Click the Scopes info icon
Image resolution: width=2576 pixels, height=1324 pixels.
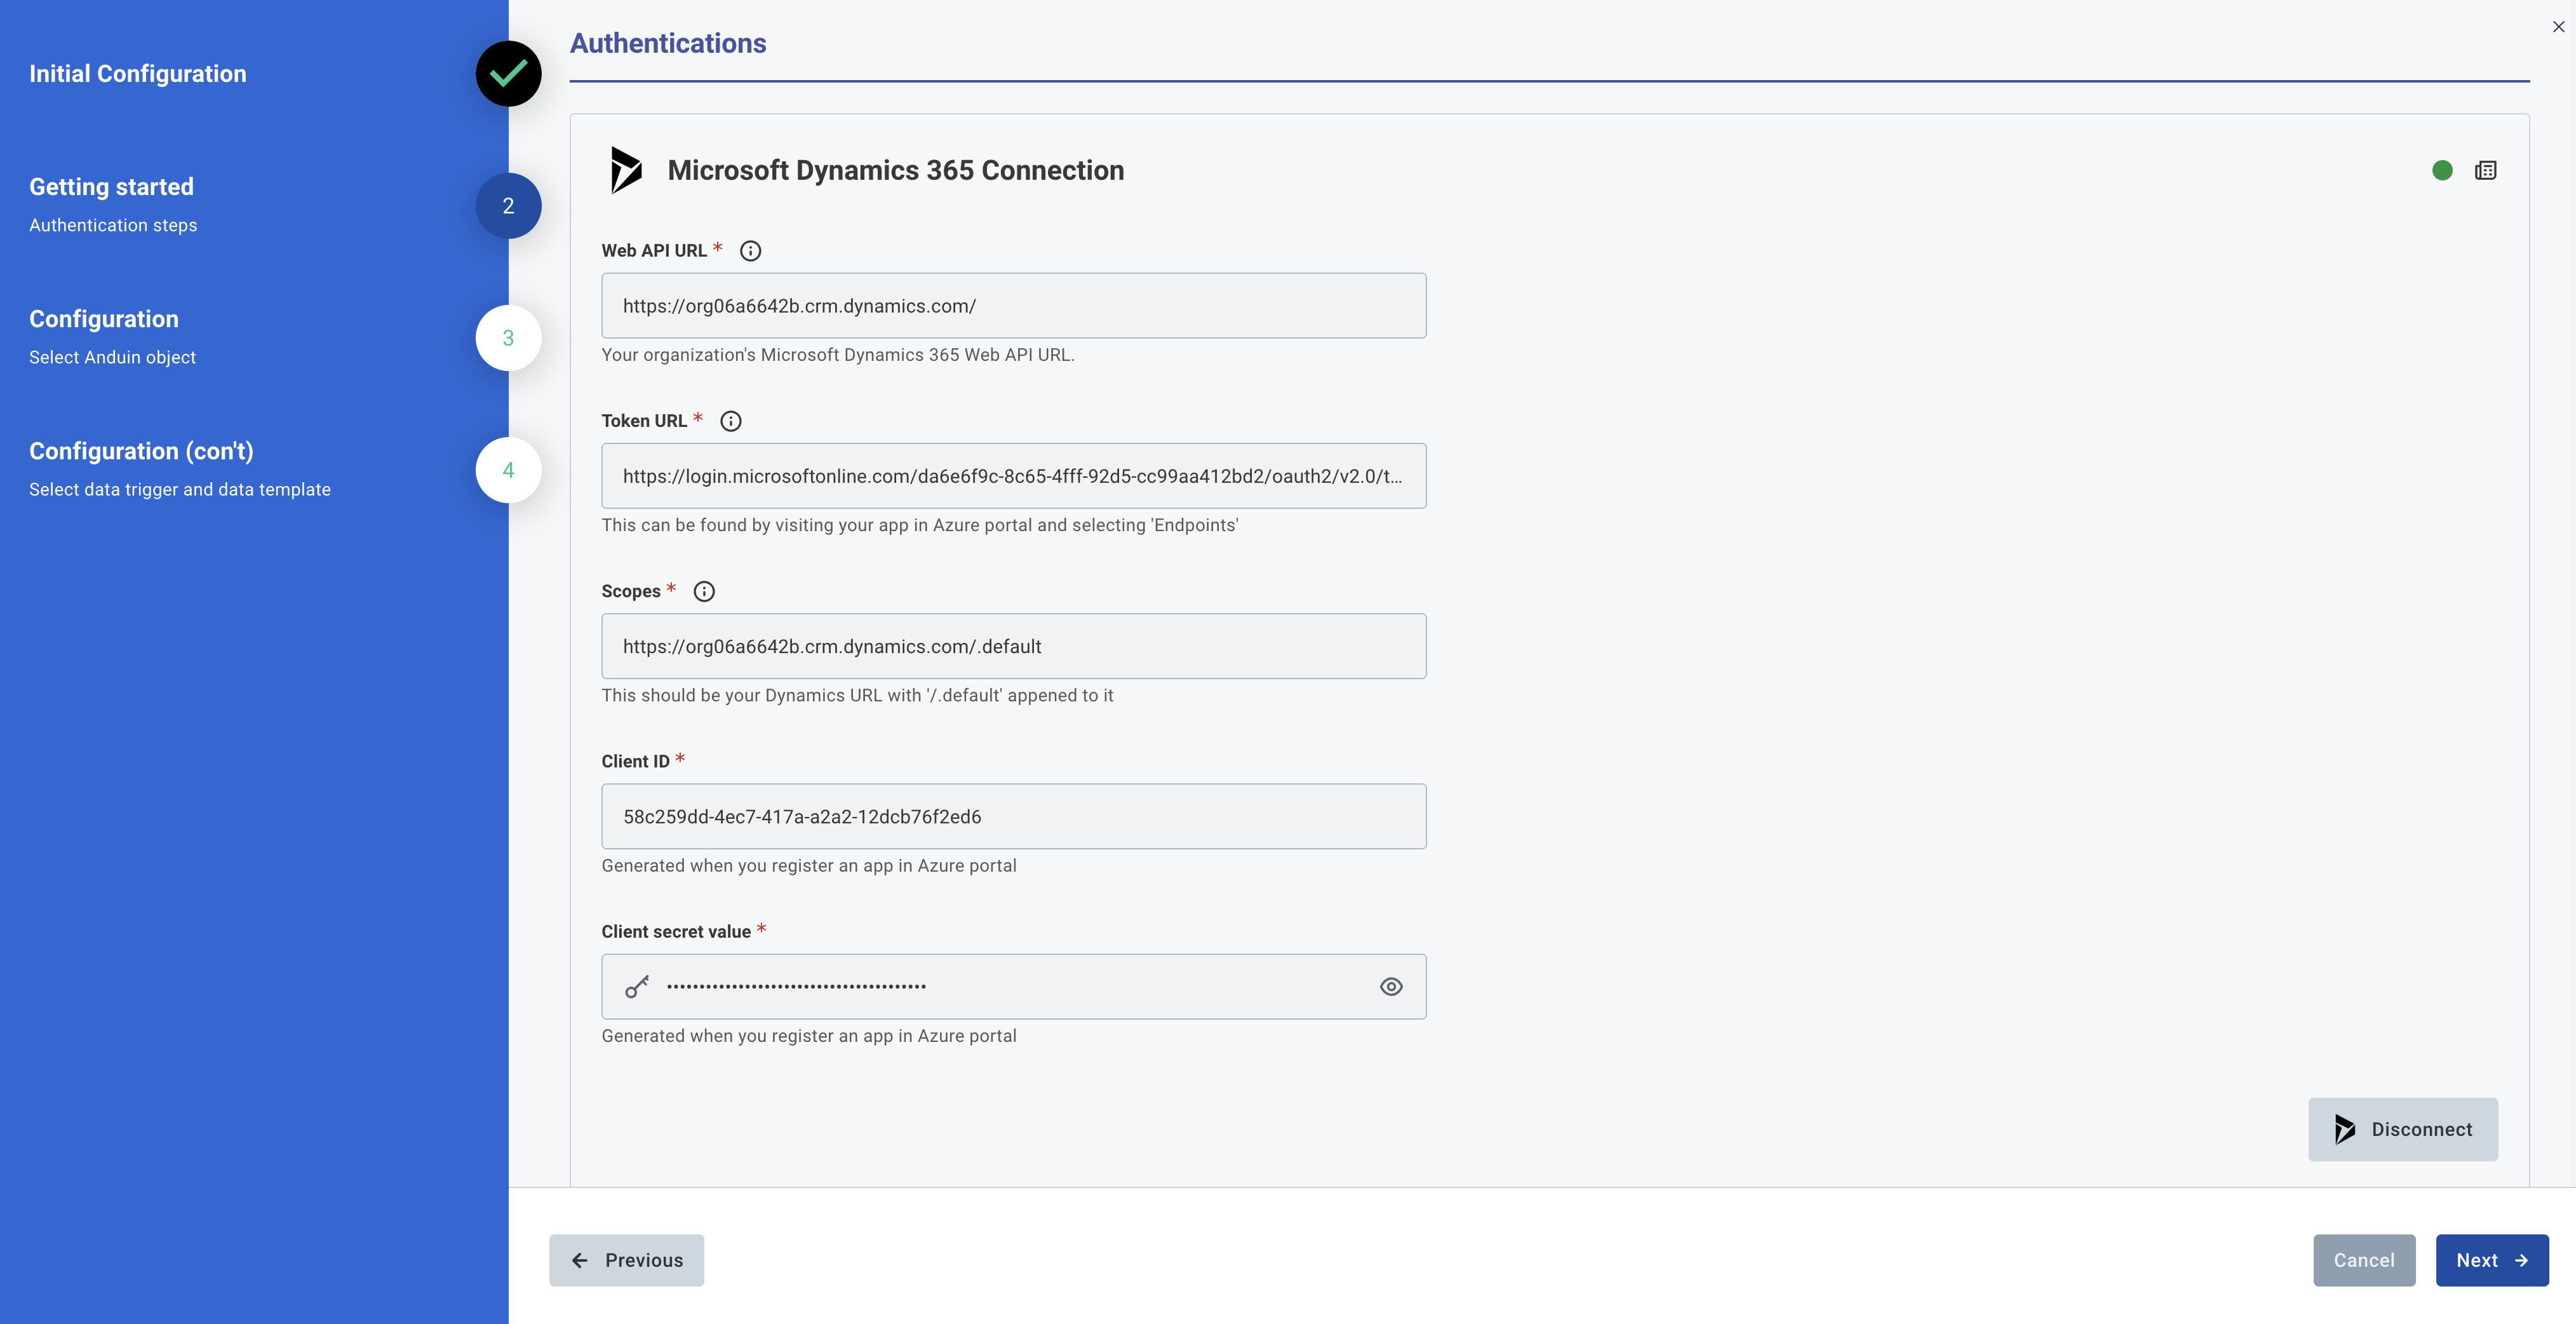coord(704,591)
